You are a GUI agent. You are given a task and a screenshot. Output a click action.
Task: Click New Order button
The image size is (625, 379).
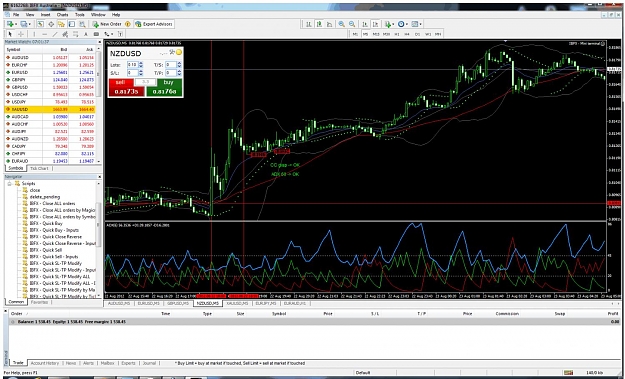pyautogui.click(x=106, y=24)
